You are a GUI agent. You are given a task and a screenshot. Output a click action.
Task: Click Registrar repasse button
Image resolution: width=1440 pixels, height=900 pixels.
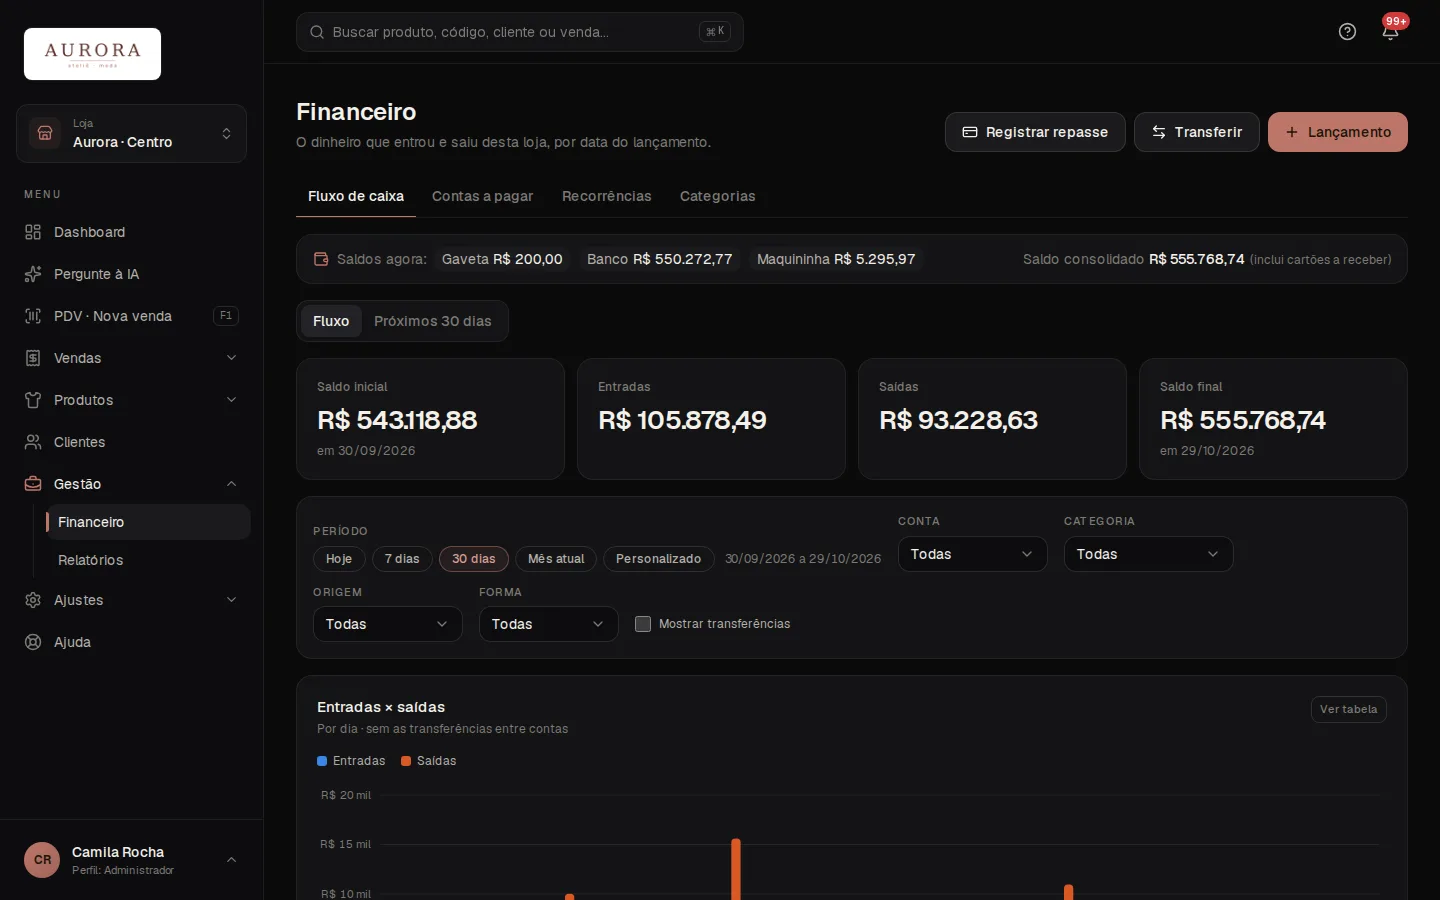1035,132
